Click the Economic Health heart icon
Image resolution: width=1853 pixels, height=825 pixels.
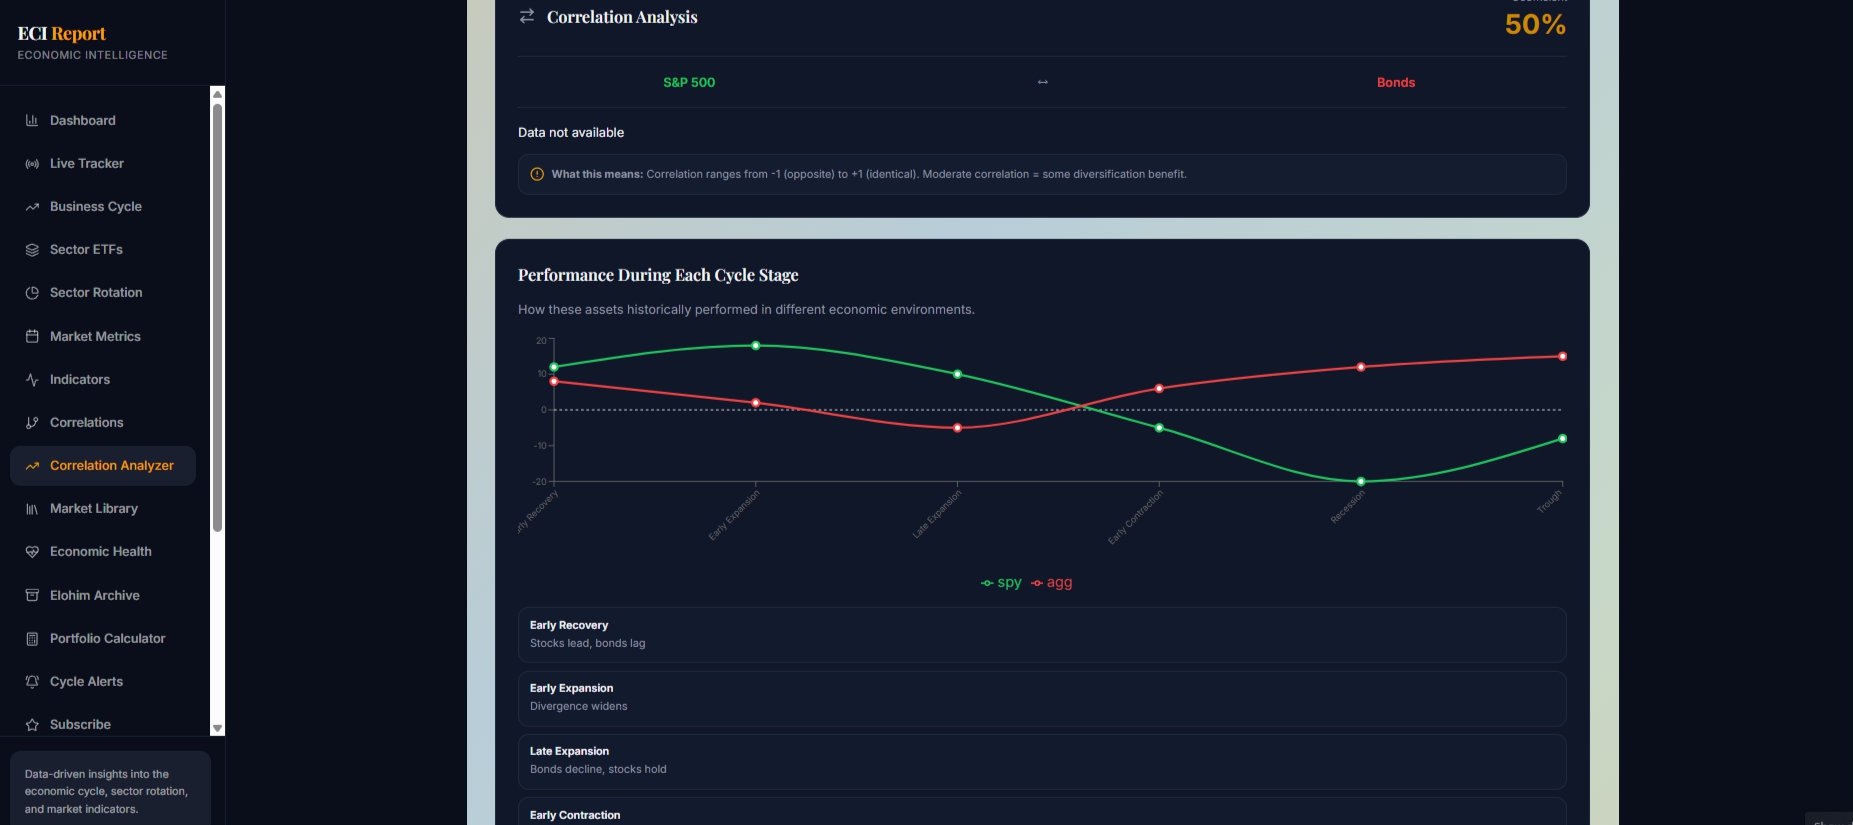32,552
